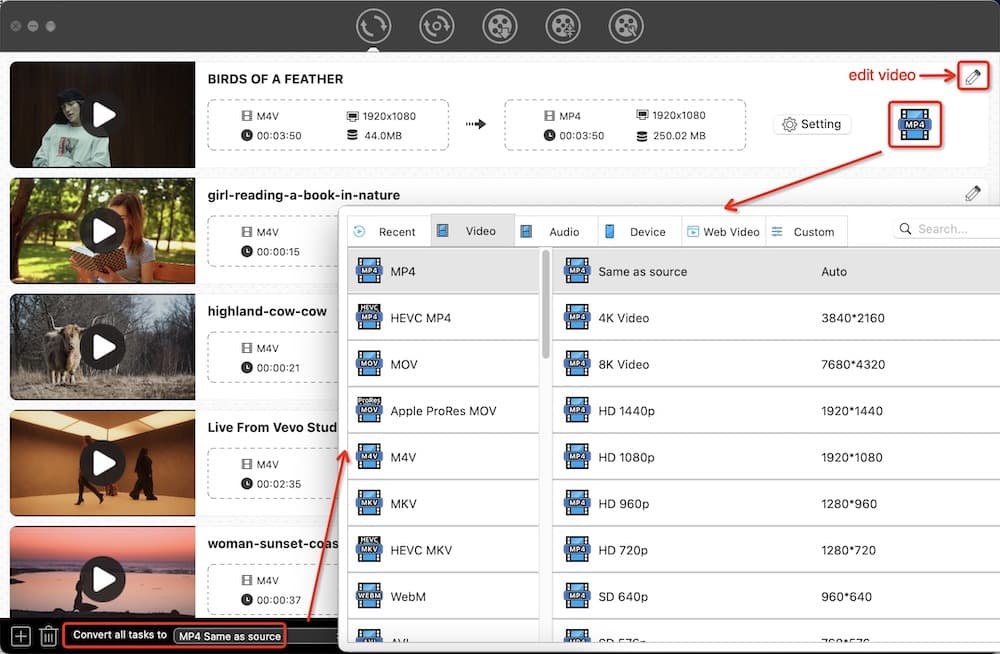1000x654 pixels.
Task: Select the Downloader icon in the toolbar
Action: click(500, 26)
